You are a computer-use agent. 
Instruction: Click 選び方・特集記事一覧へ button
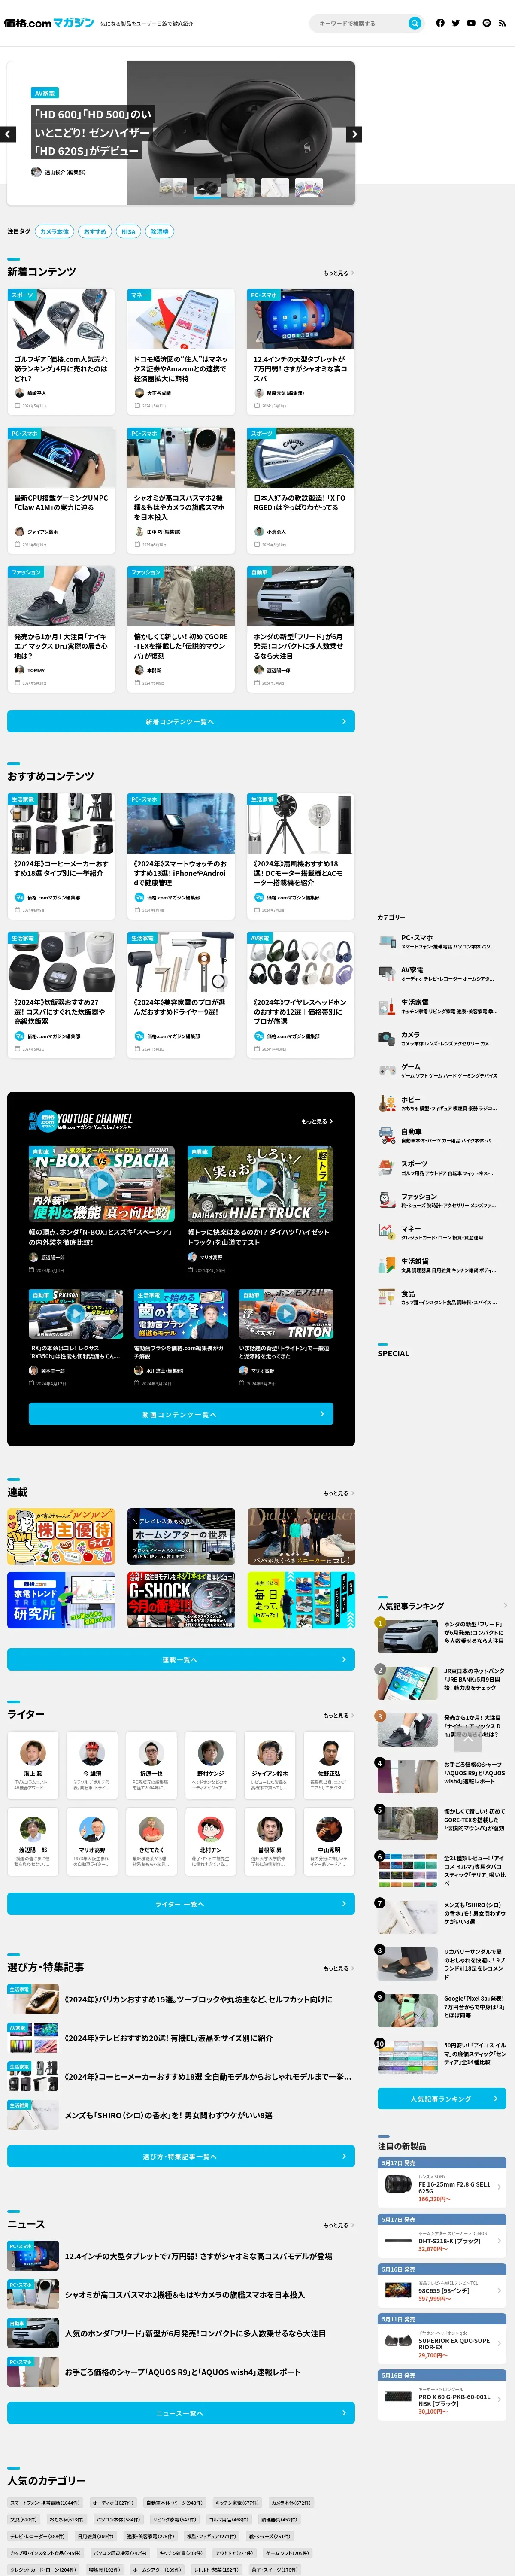pos(181,2156)
